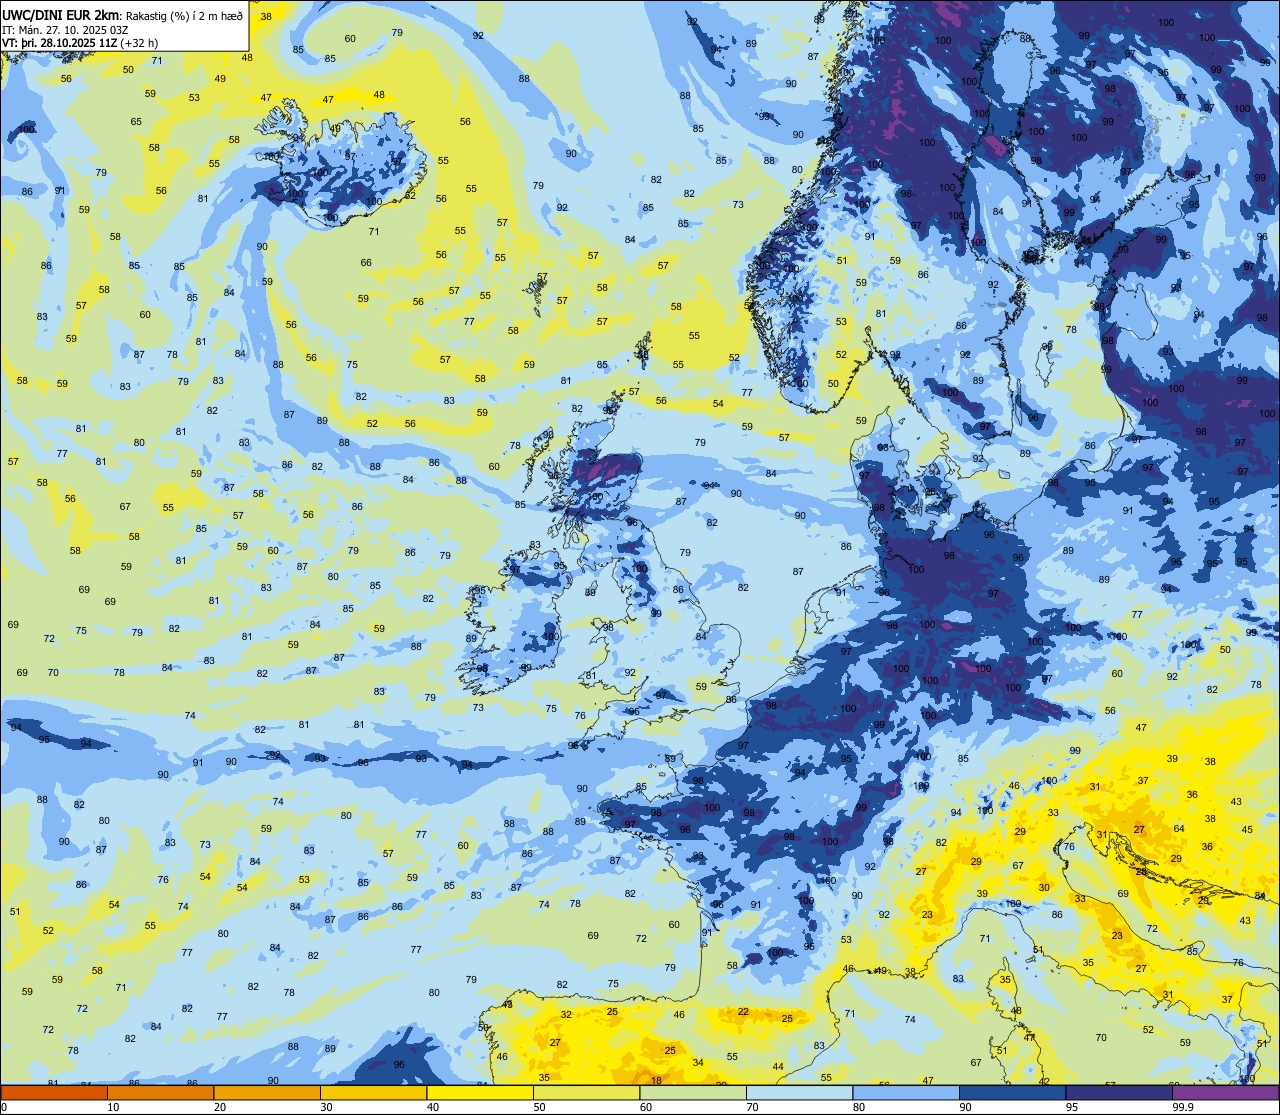This screenshot has height=1115, width=1280.
Task: Click the 10–20 % orange legend swatch
Action: pyautogui.click(x=160, y=1093)
